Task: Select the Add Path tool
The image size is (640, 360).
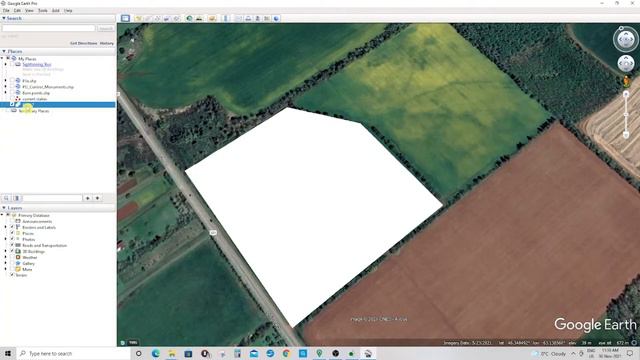Action: [157, 18]
